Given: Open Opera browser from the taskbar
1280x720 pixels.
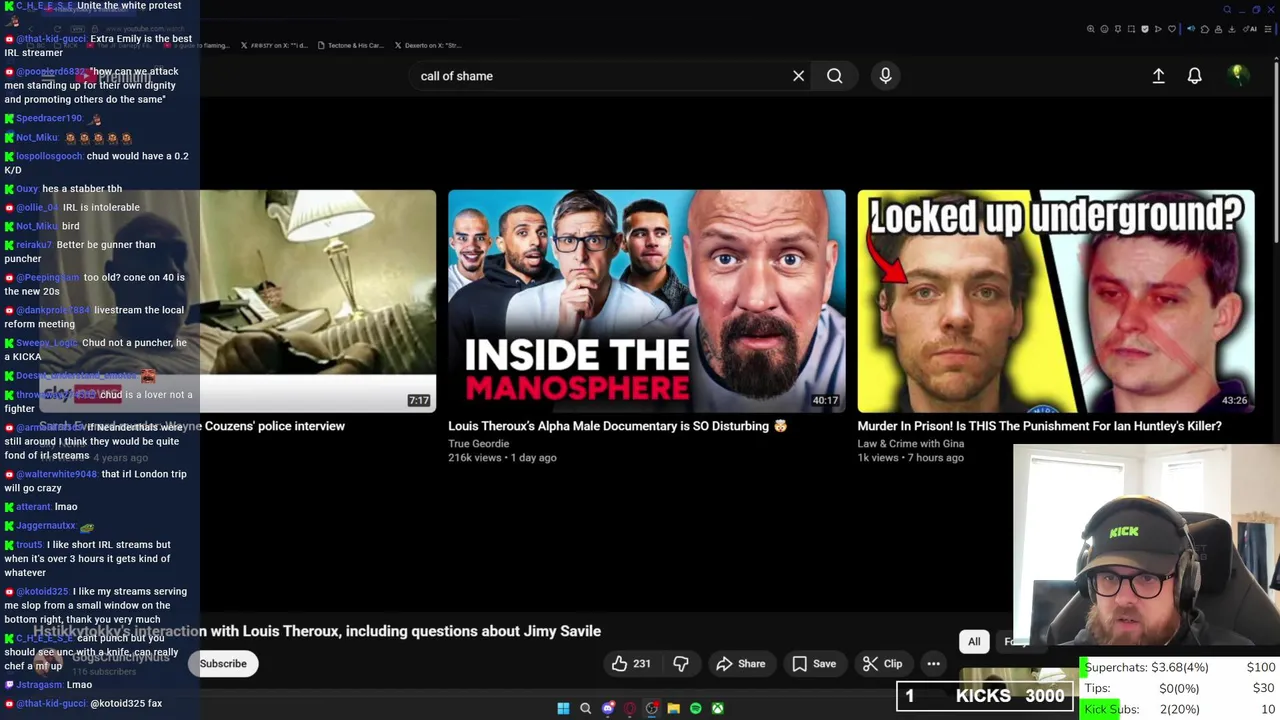Looking at the screenshot, I should tap(630, 708).
